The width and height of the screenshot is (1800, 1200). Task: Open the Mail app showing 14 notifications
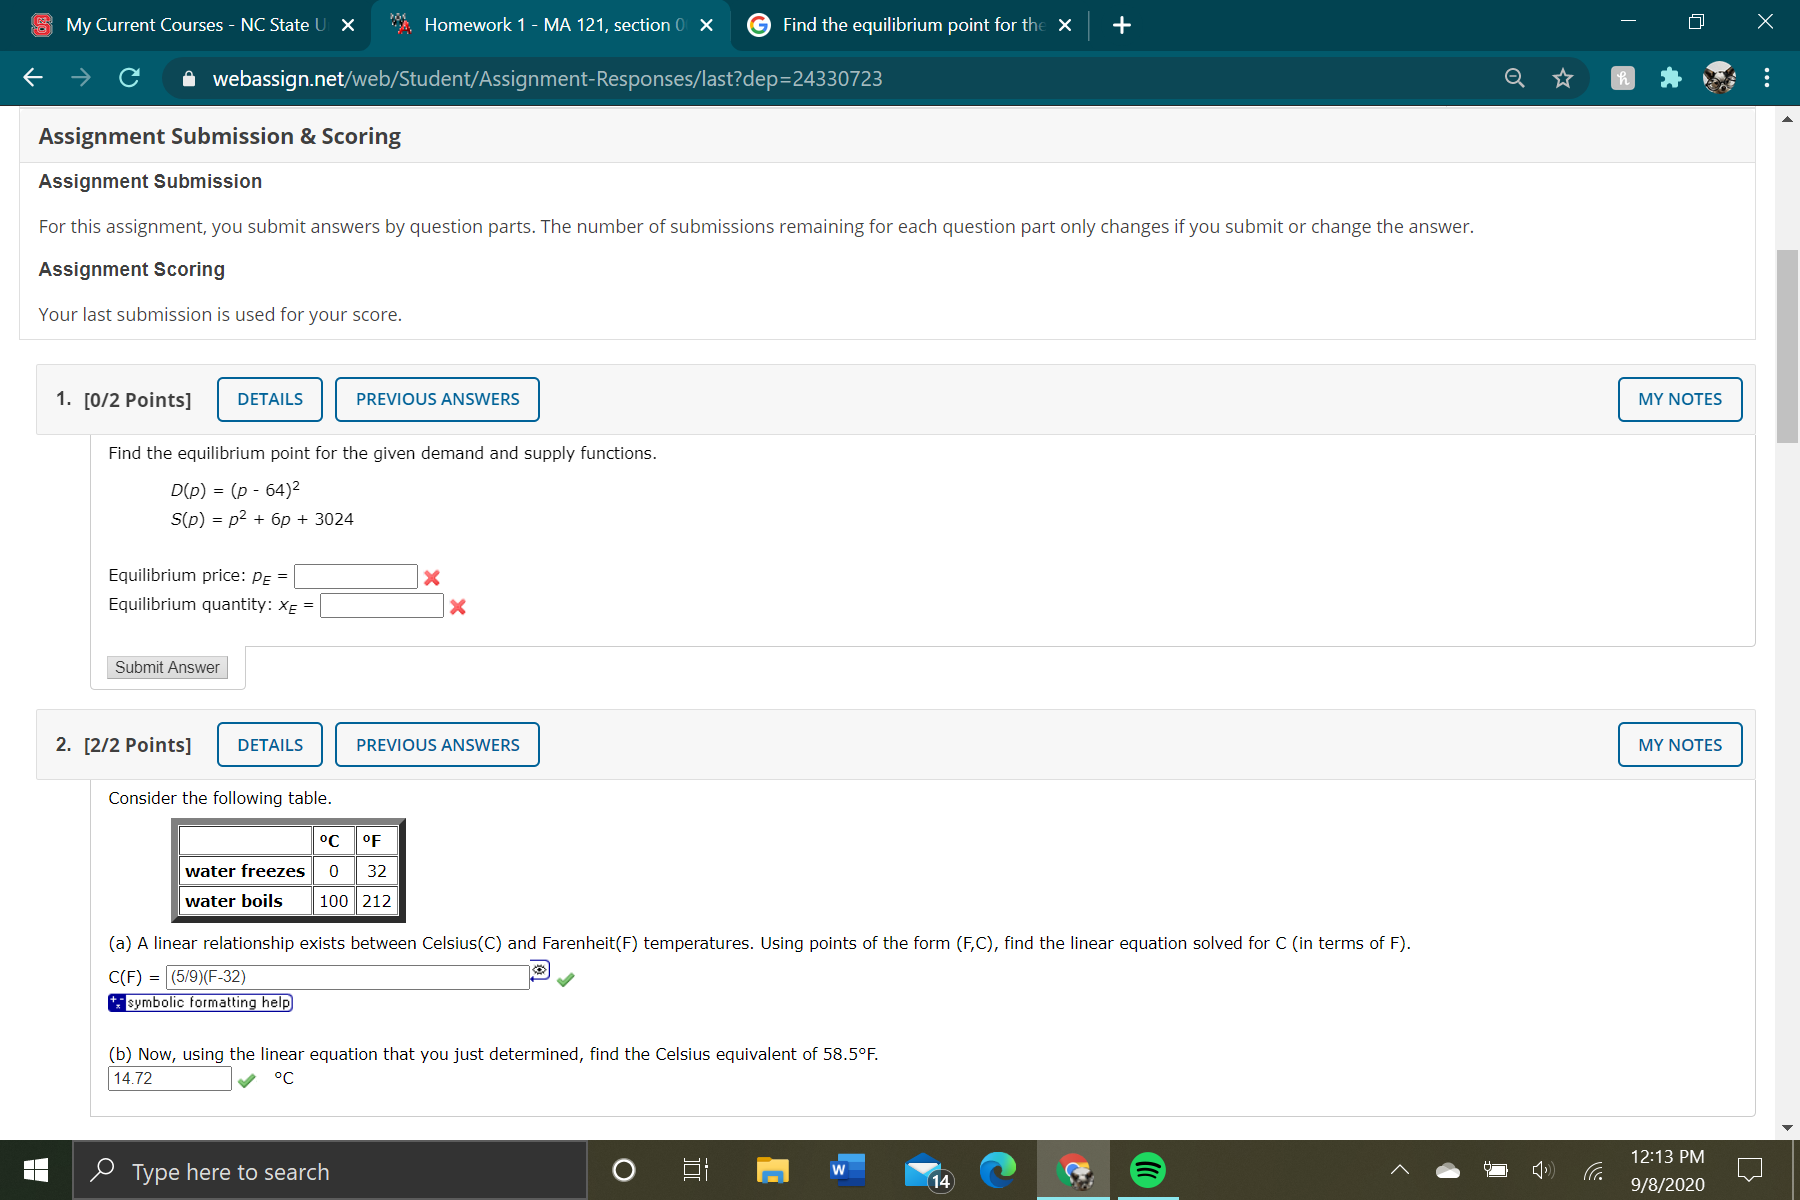point(923,1170)
